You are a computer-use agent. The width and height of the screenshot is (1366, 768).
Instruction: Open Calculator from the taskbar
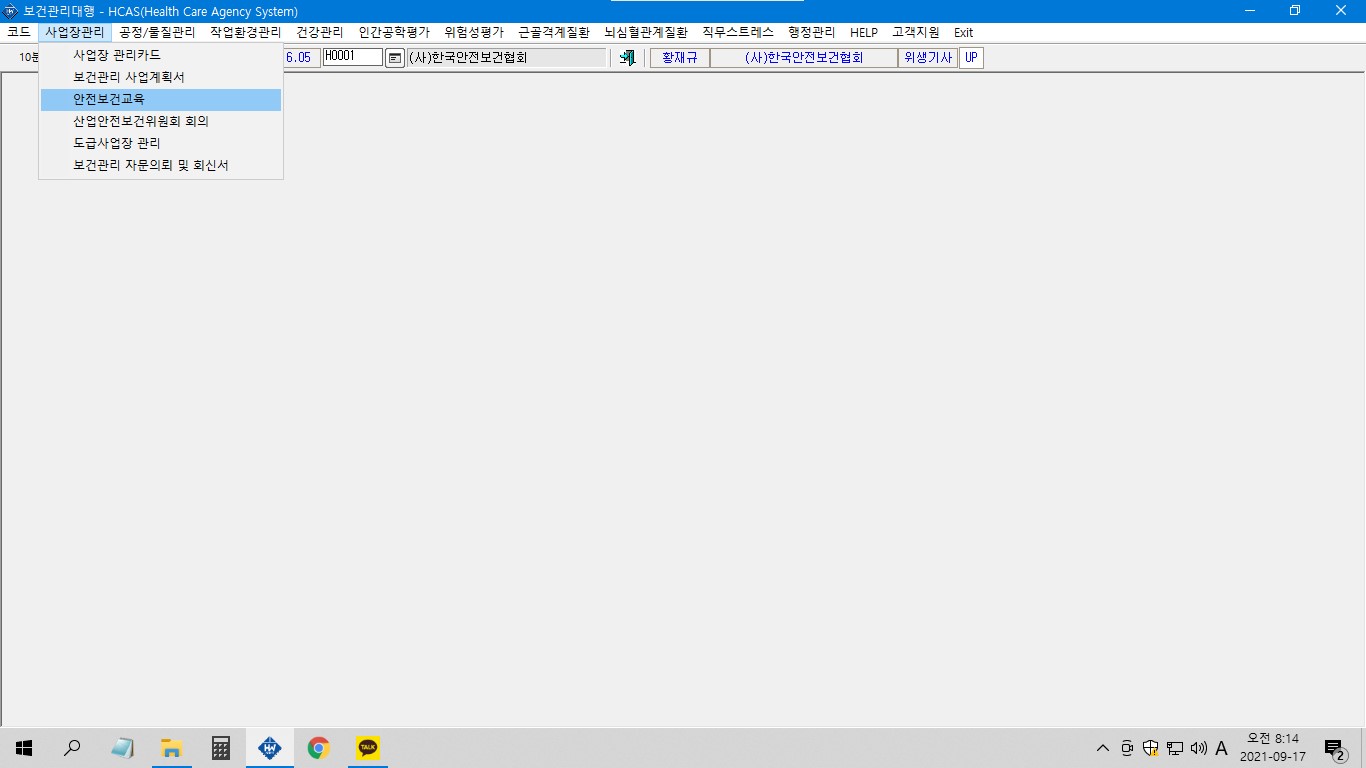(x=220, y=748)
